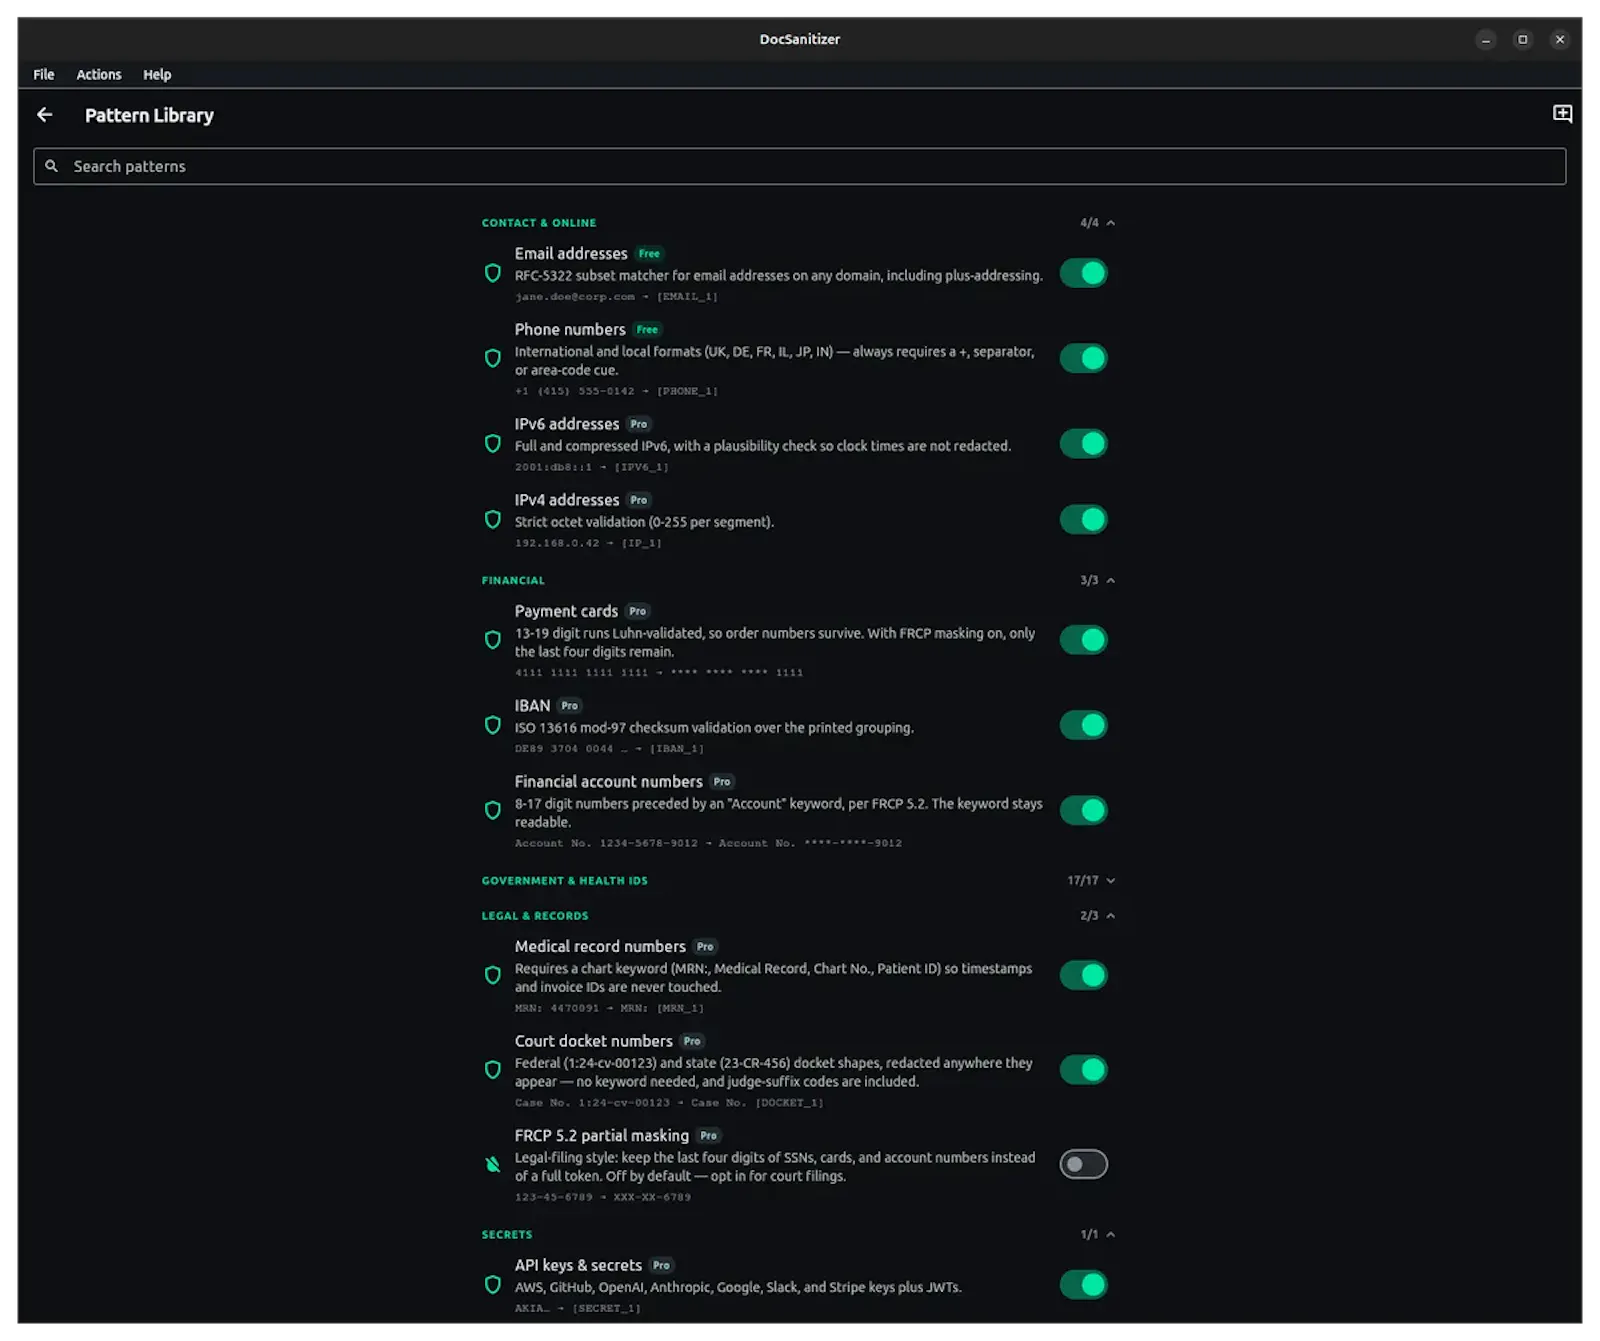
Task: Click the Free badge on Email addresses
Action: [649, 254]
